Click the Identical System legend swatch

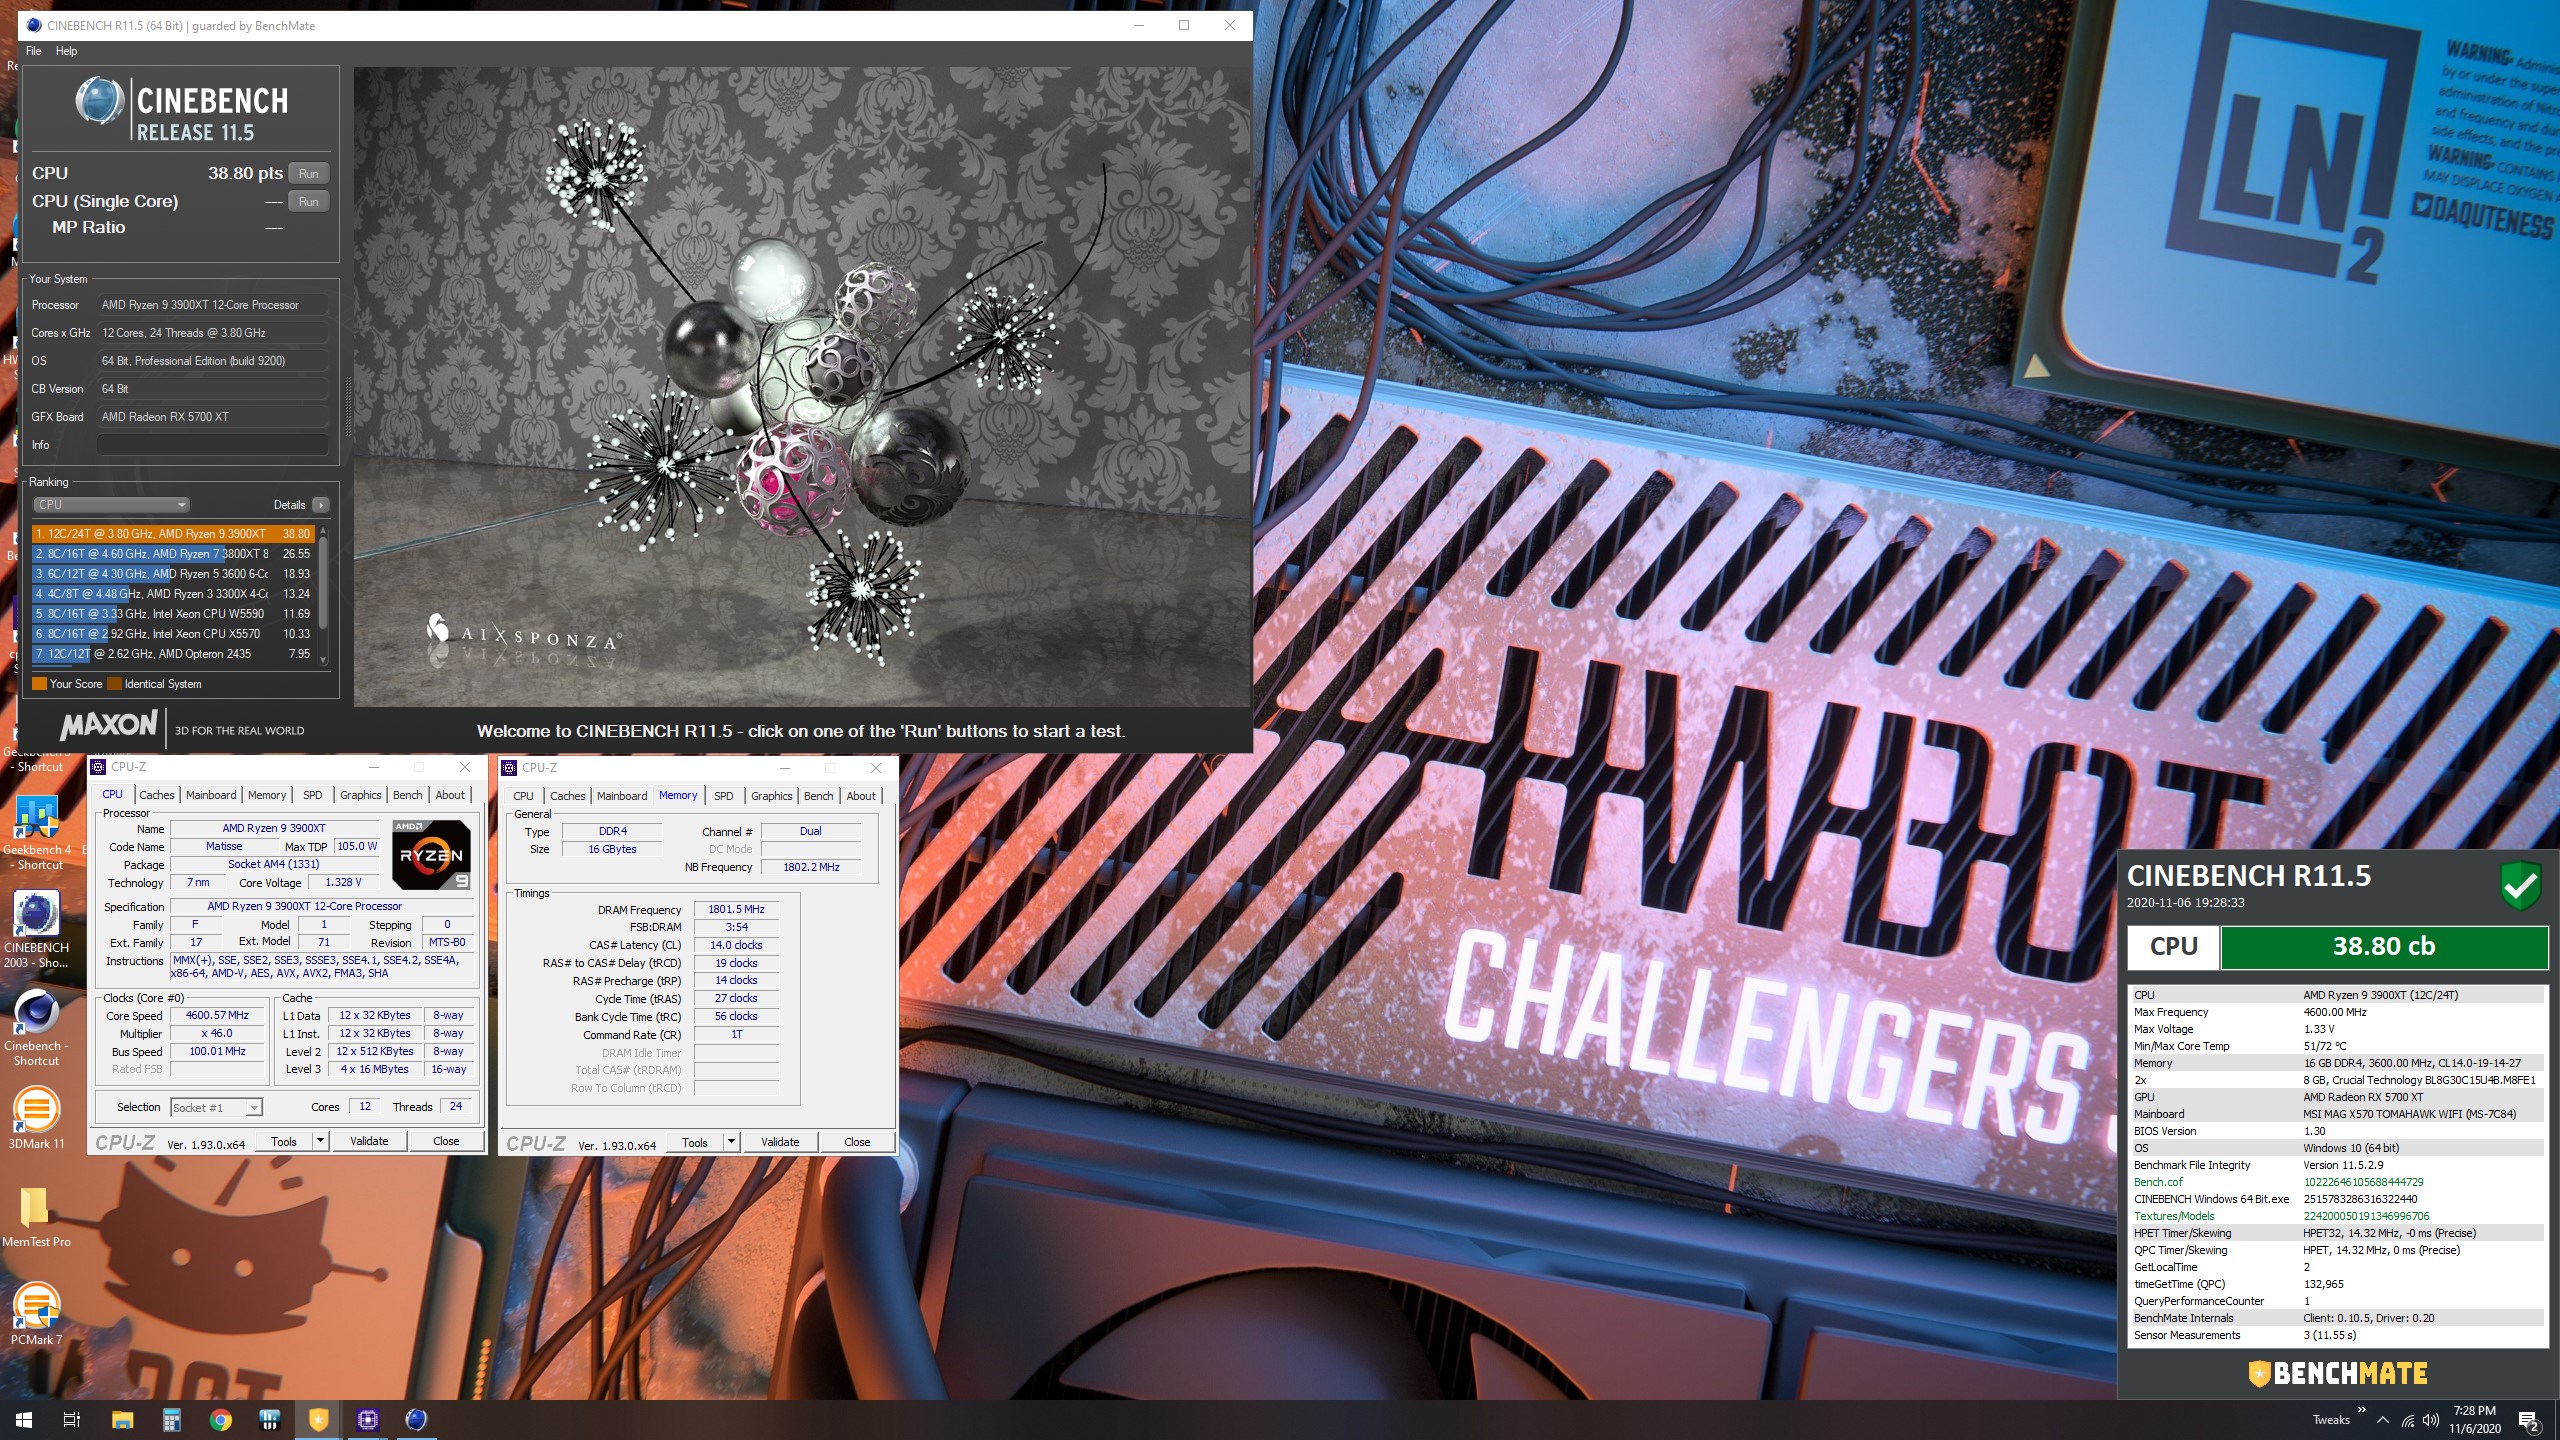point(114,684)
